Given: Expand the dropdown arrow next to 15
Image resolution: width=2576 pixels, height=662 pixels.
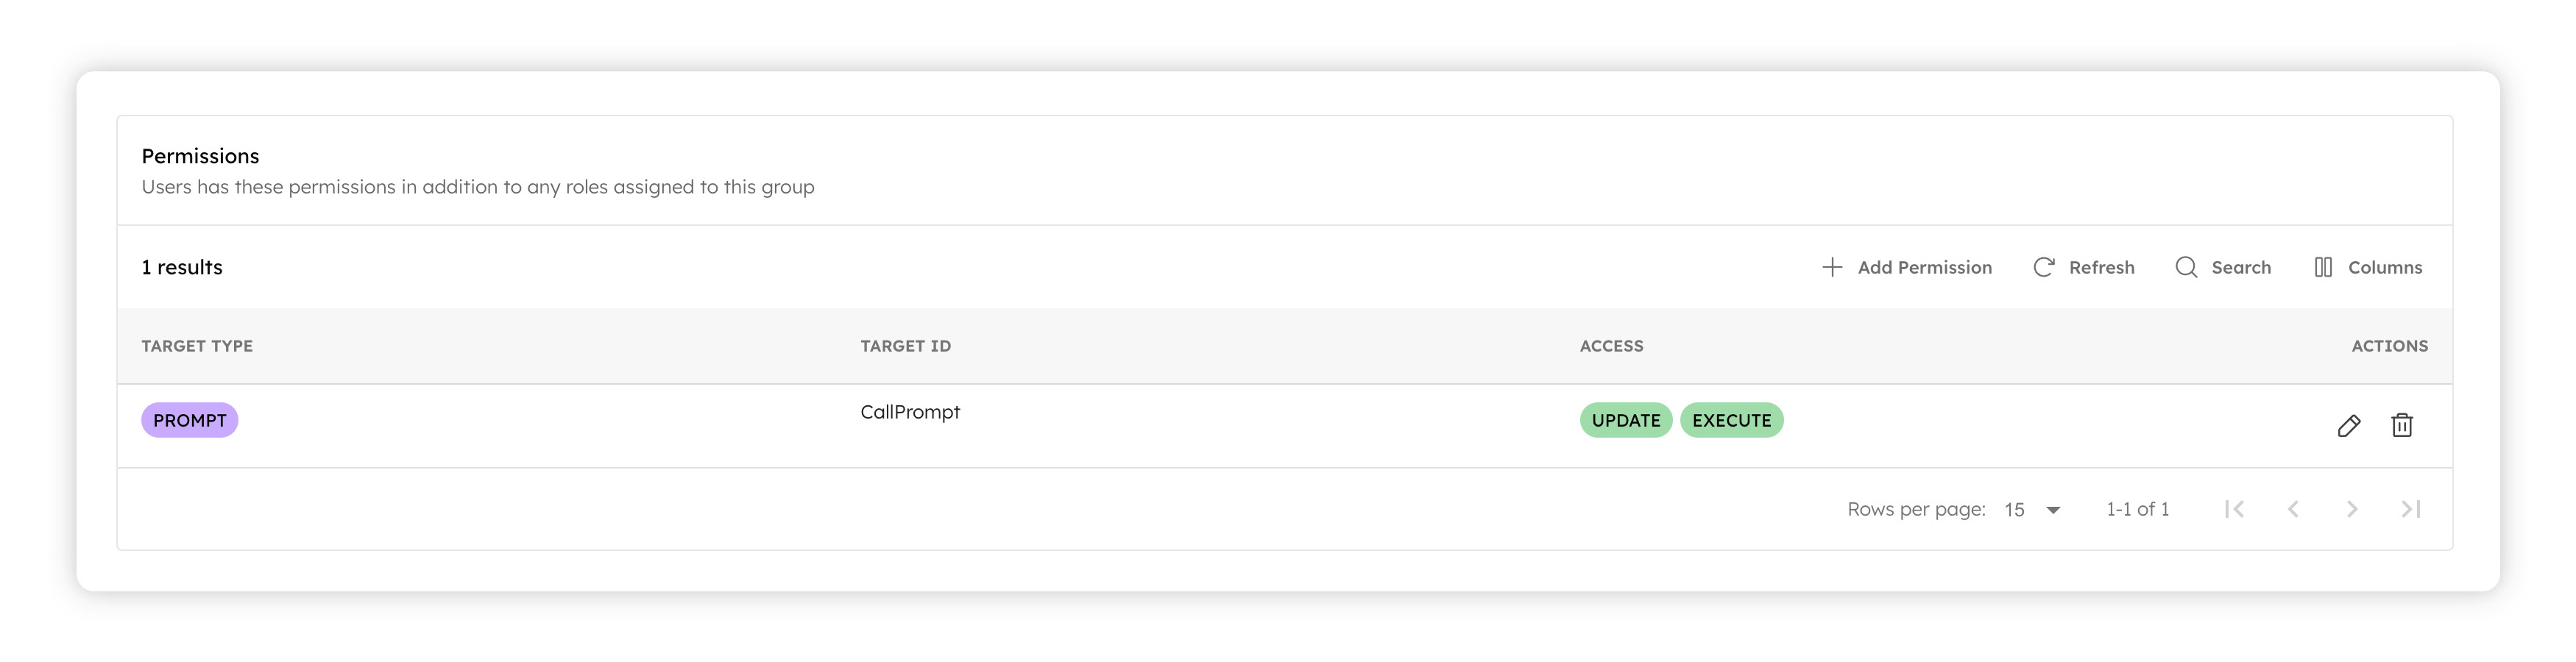Looking at the screenshot, I should click(2053, 510).
